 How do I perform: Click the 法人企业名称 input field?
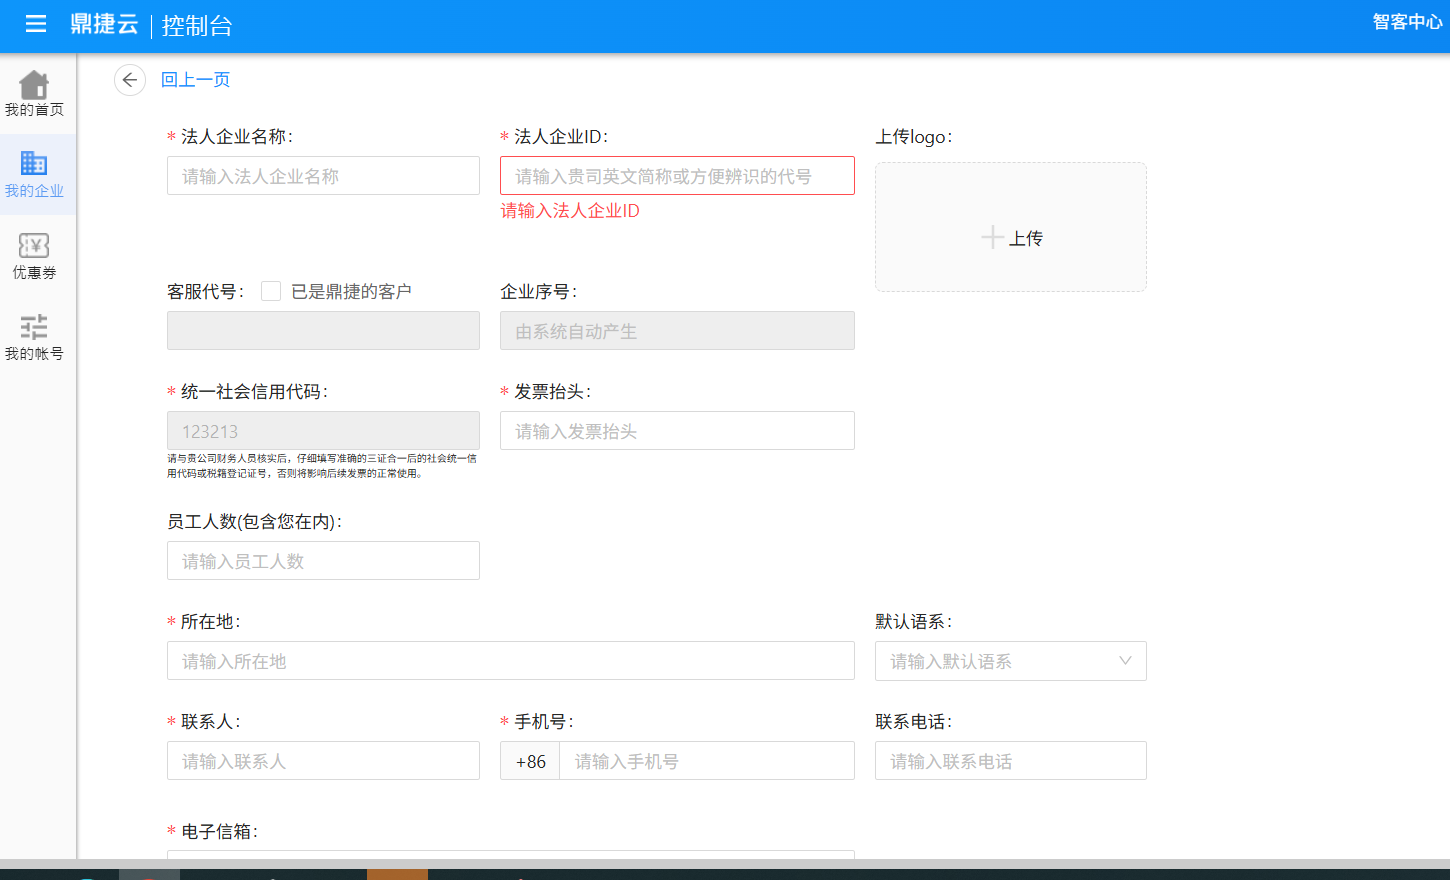pyautogui.click(x=323, y=176)
